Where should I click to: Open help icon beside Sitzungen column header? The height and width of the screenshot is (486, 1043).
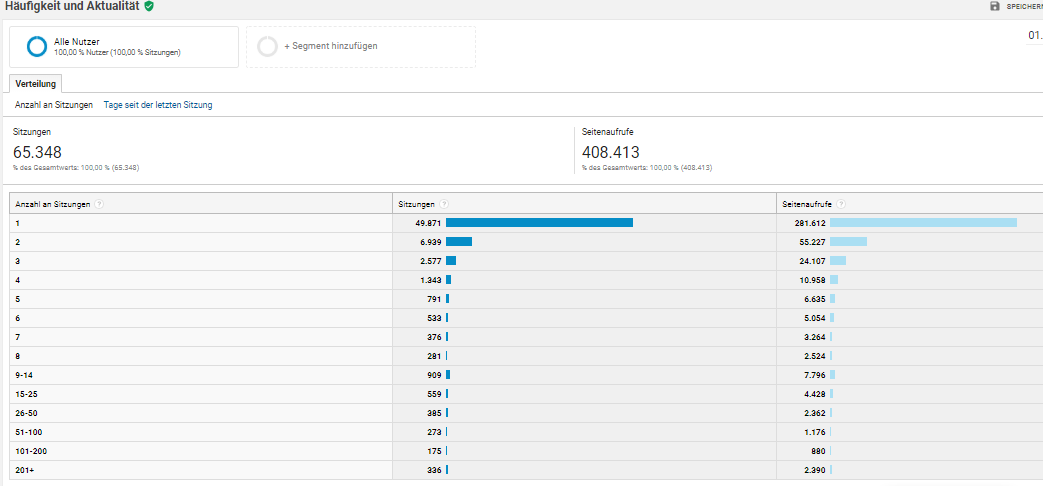click(x=444, y=204)
